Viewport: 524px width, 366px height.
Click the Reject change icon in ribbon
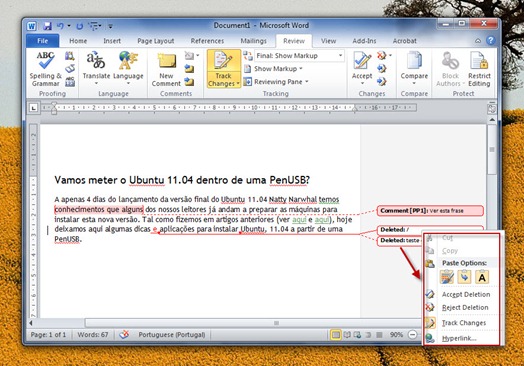(381, 55)
